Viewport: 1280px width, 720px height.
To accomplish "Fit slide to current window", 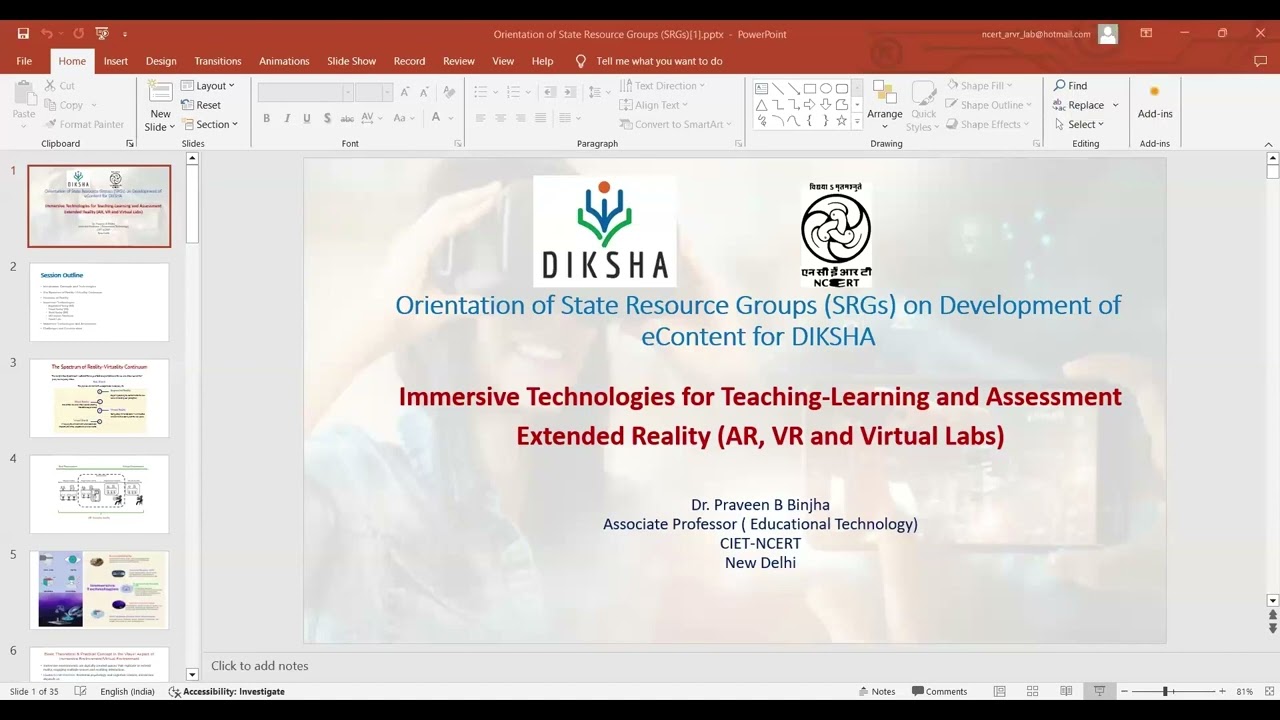I will coord(1267,691).
